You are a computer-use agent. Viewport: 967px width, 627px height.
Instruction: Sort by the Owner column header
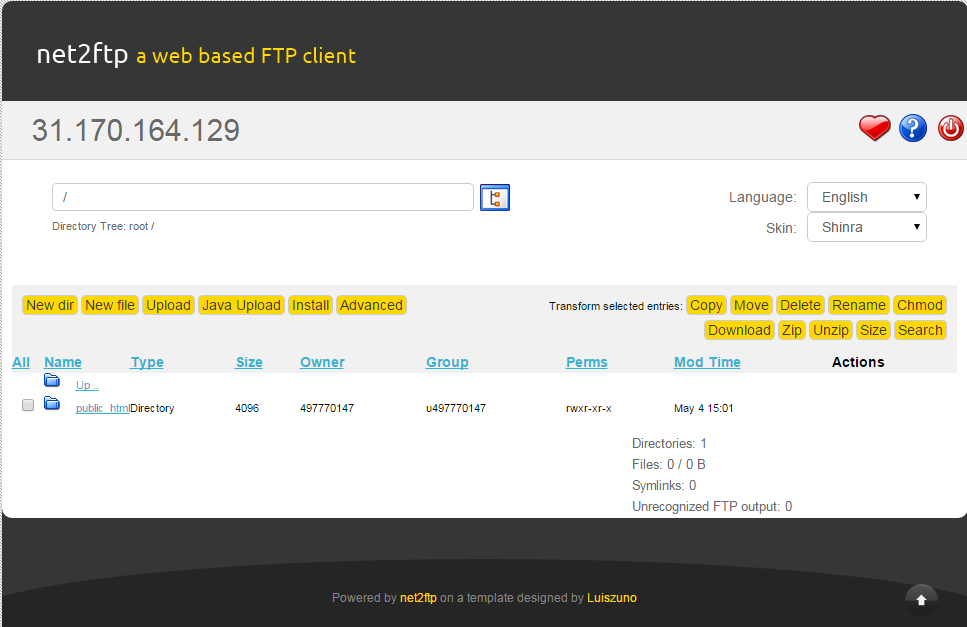pos(322,363)
